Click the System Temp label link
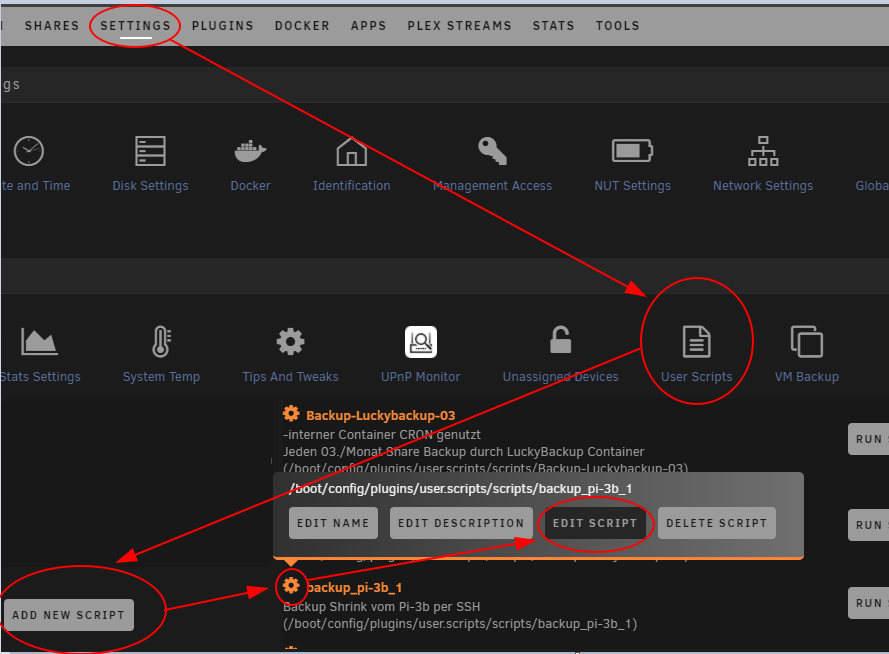Image resolution: width=889 pixels, height=654 pixels. (x=162, y=376)
